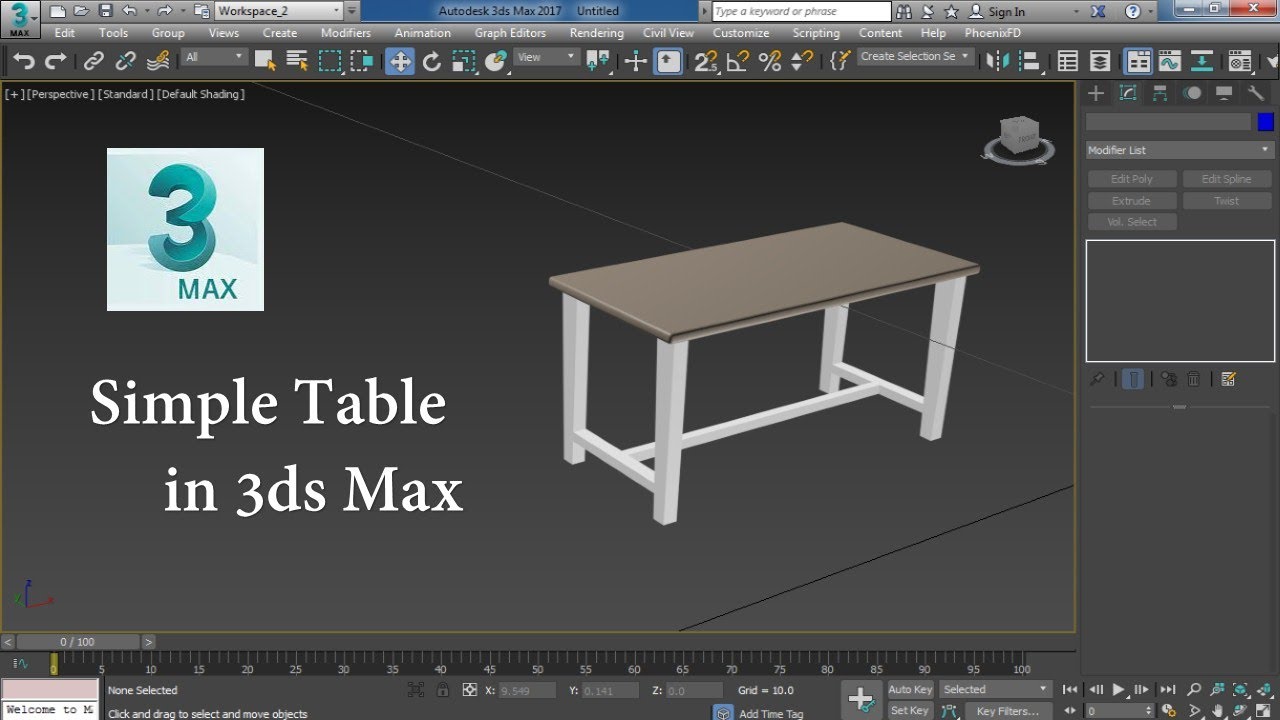The height and width of the screenshot is (720, 1280).
Task: Open the Tools menu
Action: (x=113, y=33)
